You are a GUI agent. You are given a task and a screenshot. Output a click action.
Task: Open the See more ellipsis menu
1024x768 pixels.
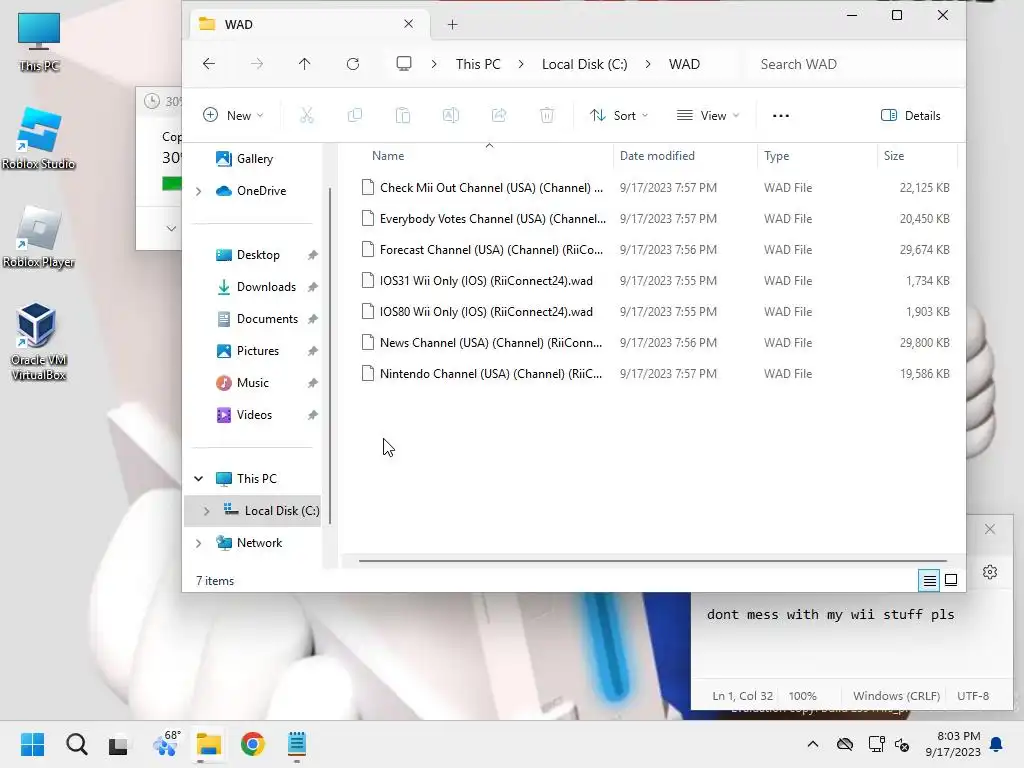[x=781, y=116]
